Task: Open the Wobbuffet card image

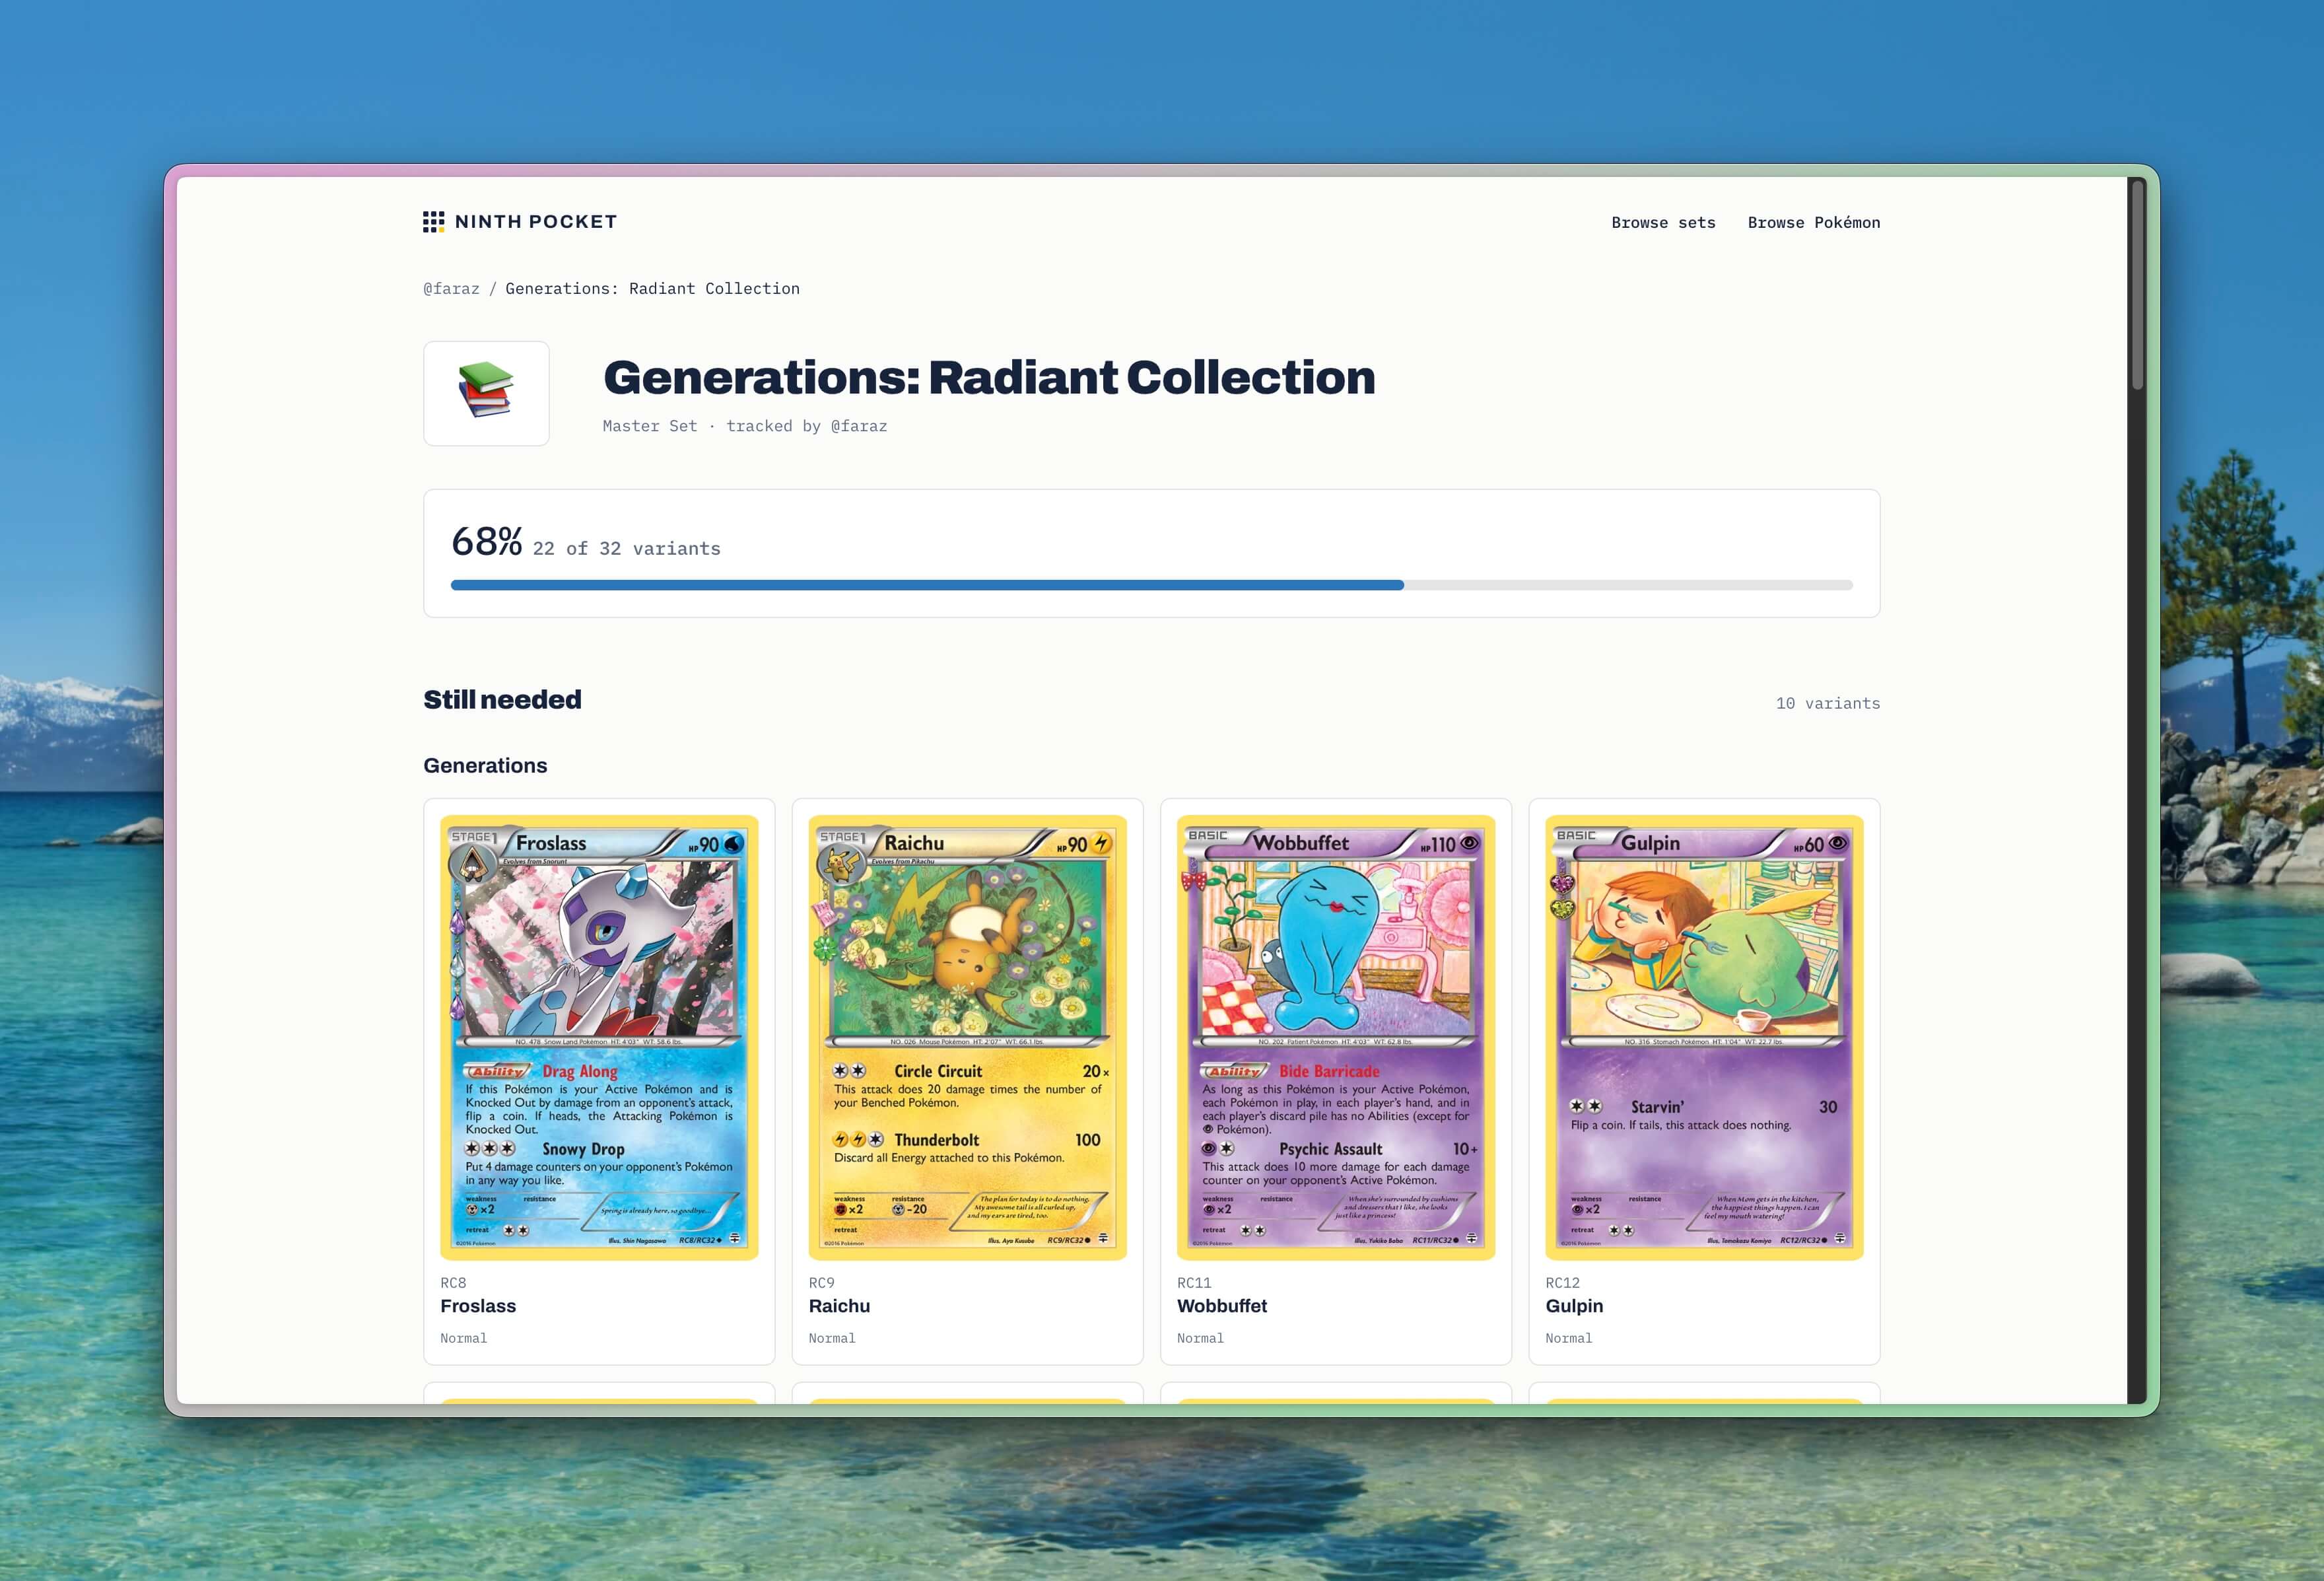Action: 1336,1037
